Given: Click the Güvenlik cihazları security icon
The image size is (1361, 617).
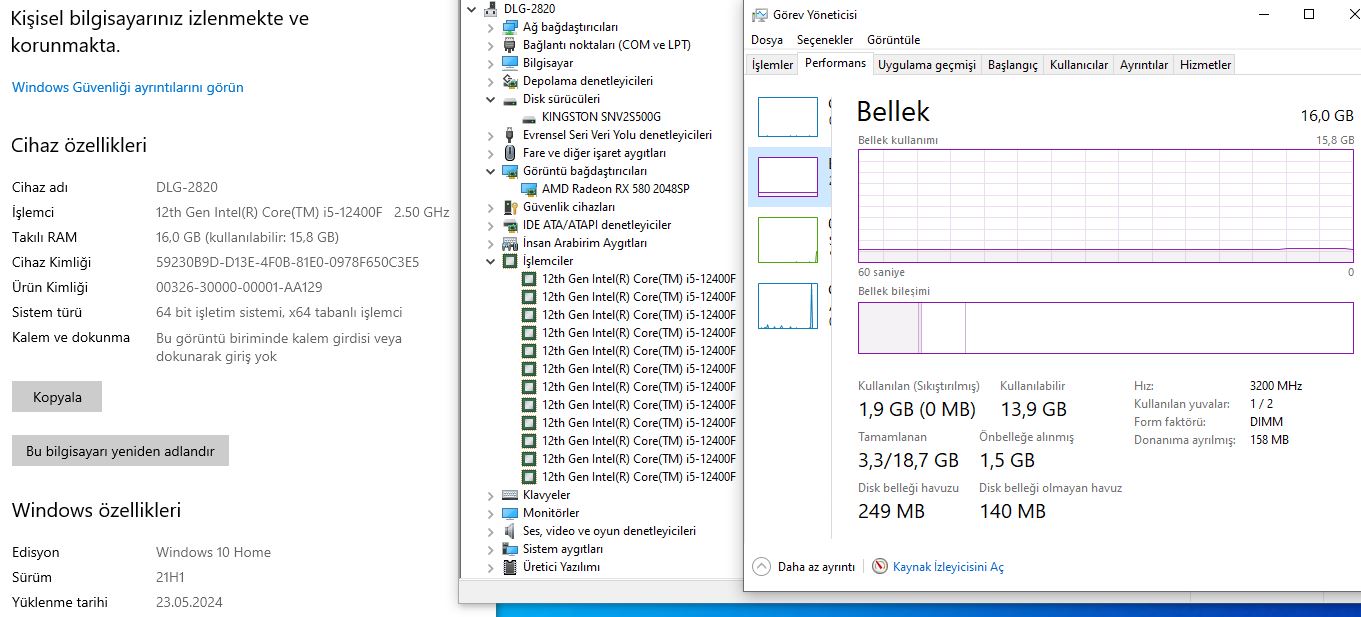Looking at the screenshot, I should (x=510, y=207).
